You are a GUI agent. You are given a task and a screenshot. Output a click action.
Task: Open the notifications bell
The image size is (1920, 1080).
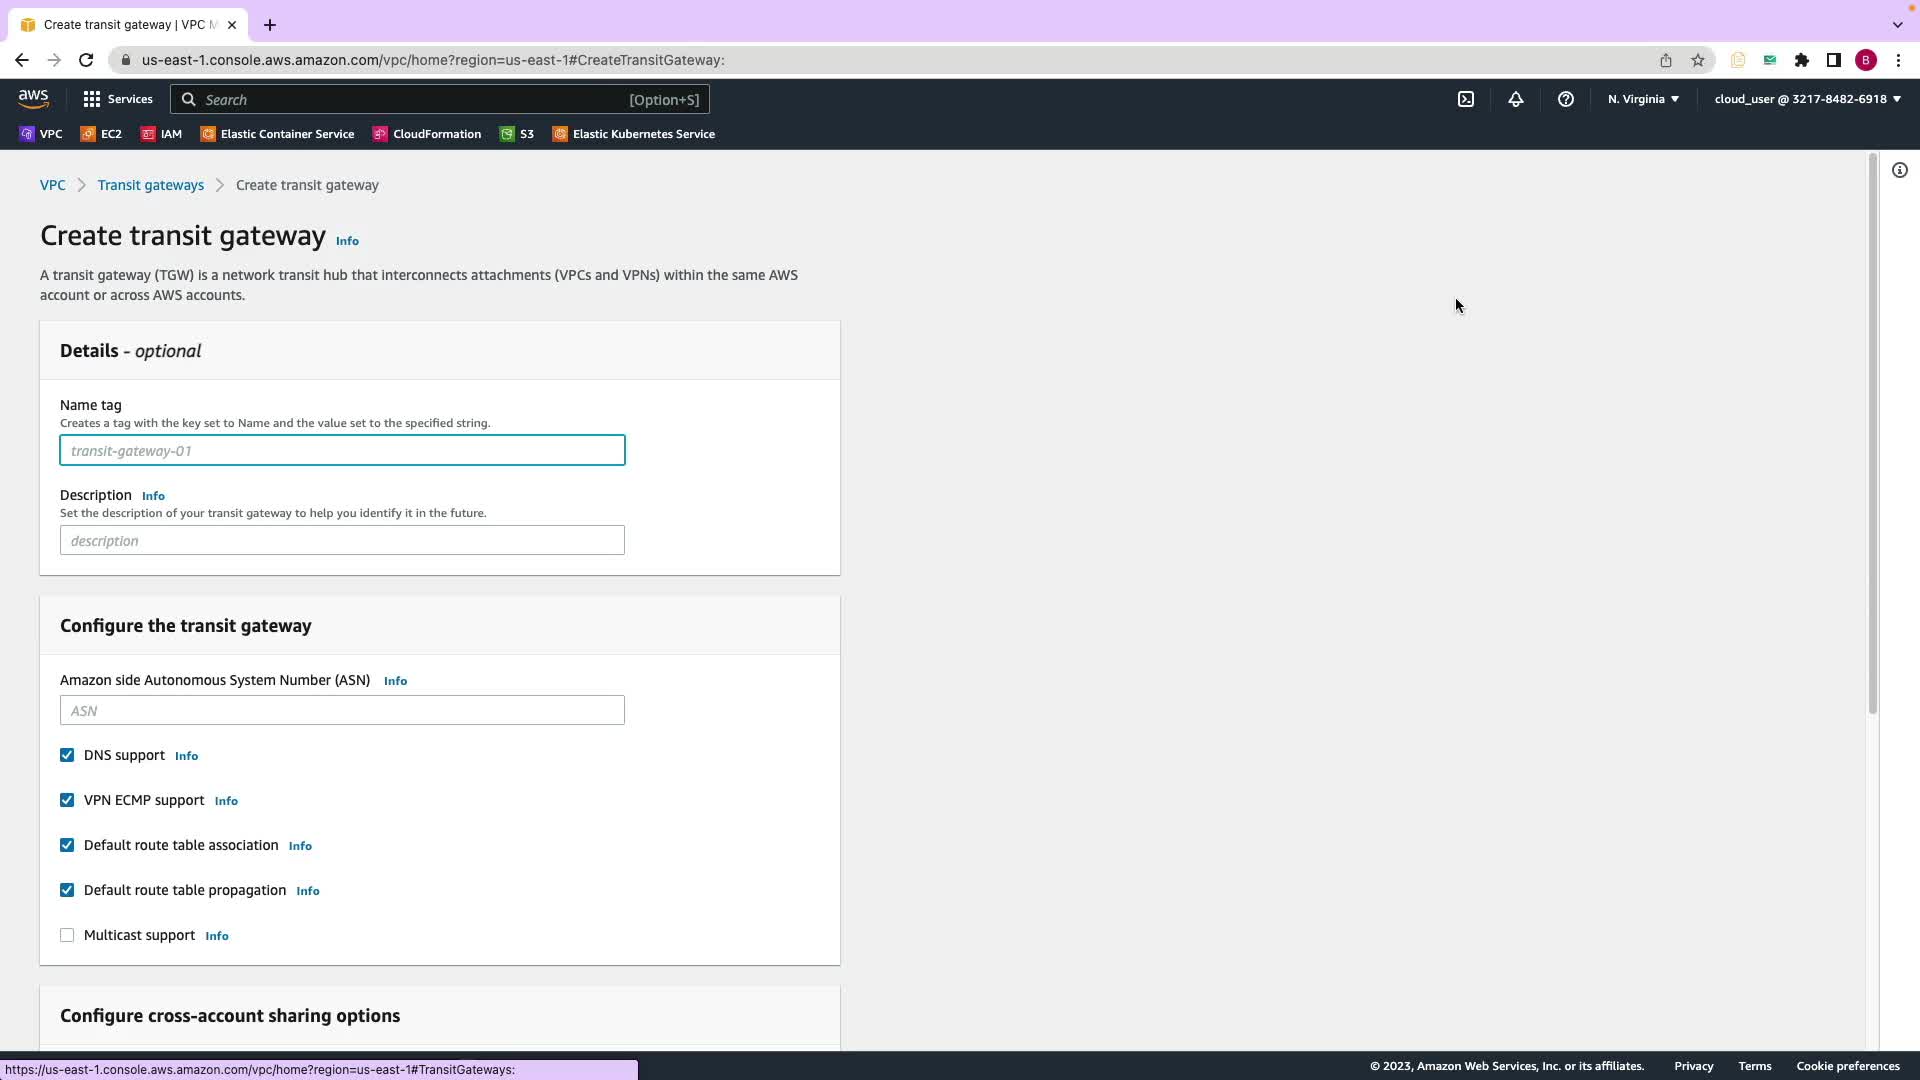pyautogui.click(x=1515, y=99)
